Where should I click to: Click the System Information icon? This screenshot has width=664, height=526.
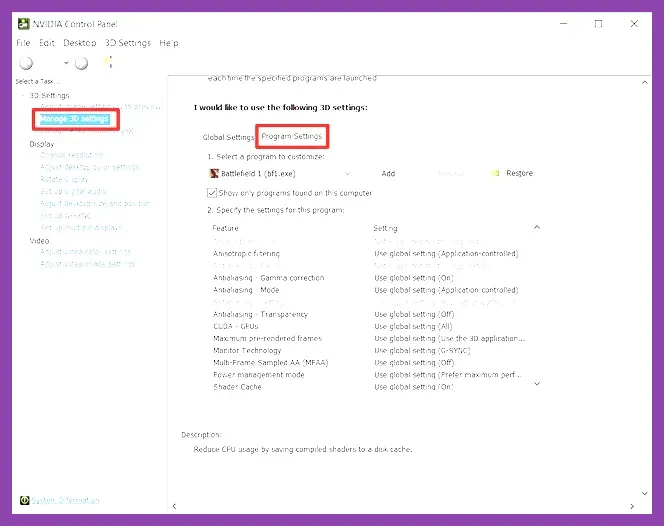[x=25, y=500]
